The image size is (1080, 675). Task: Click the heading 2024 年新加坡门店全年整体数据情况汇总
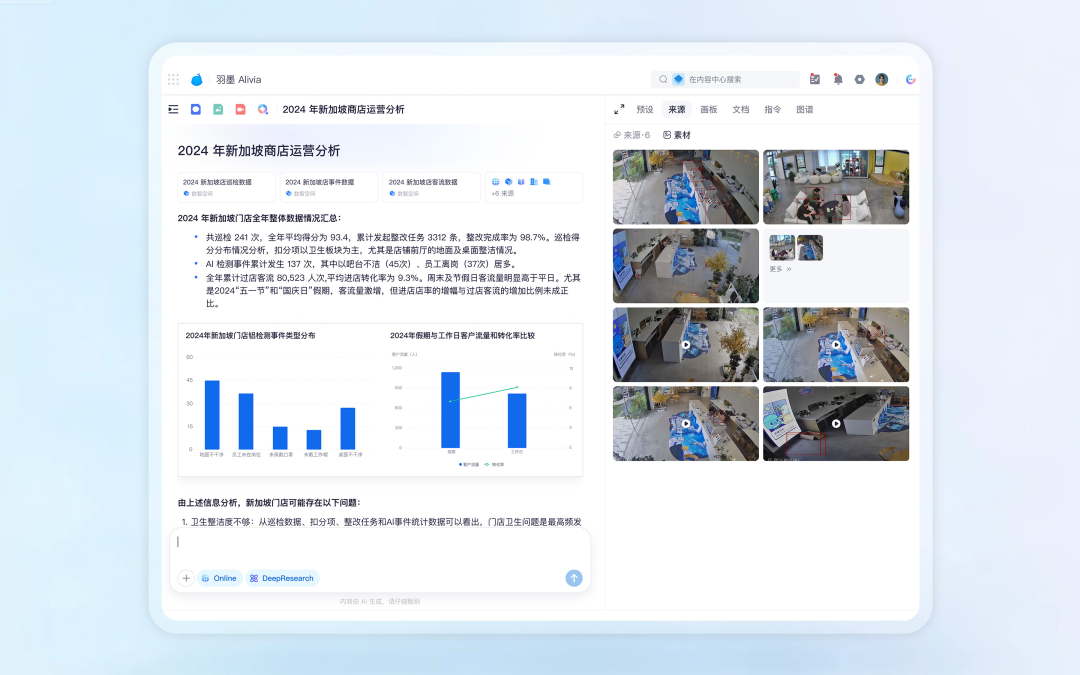coord(259,218)
